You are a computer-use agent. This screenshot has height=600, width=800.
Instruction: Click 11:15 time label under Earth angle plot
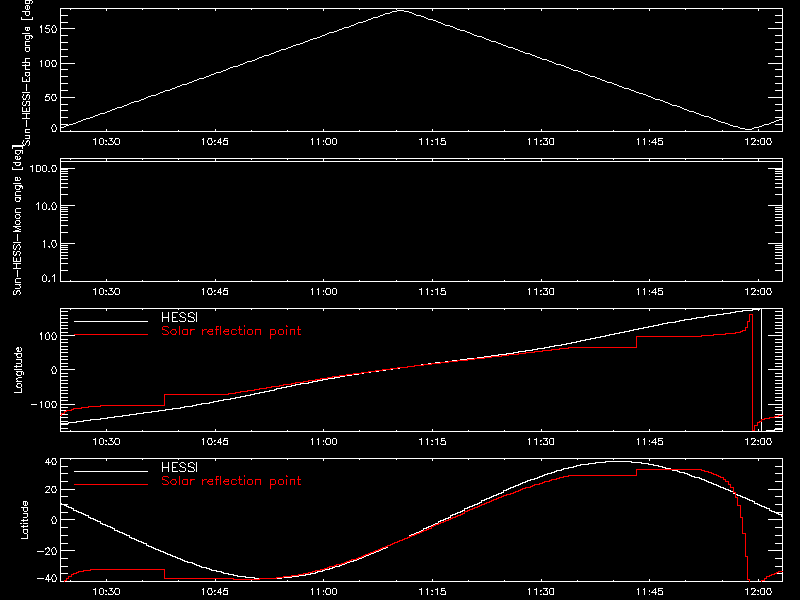(432, 142)
